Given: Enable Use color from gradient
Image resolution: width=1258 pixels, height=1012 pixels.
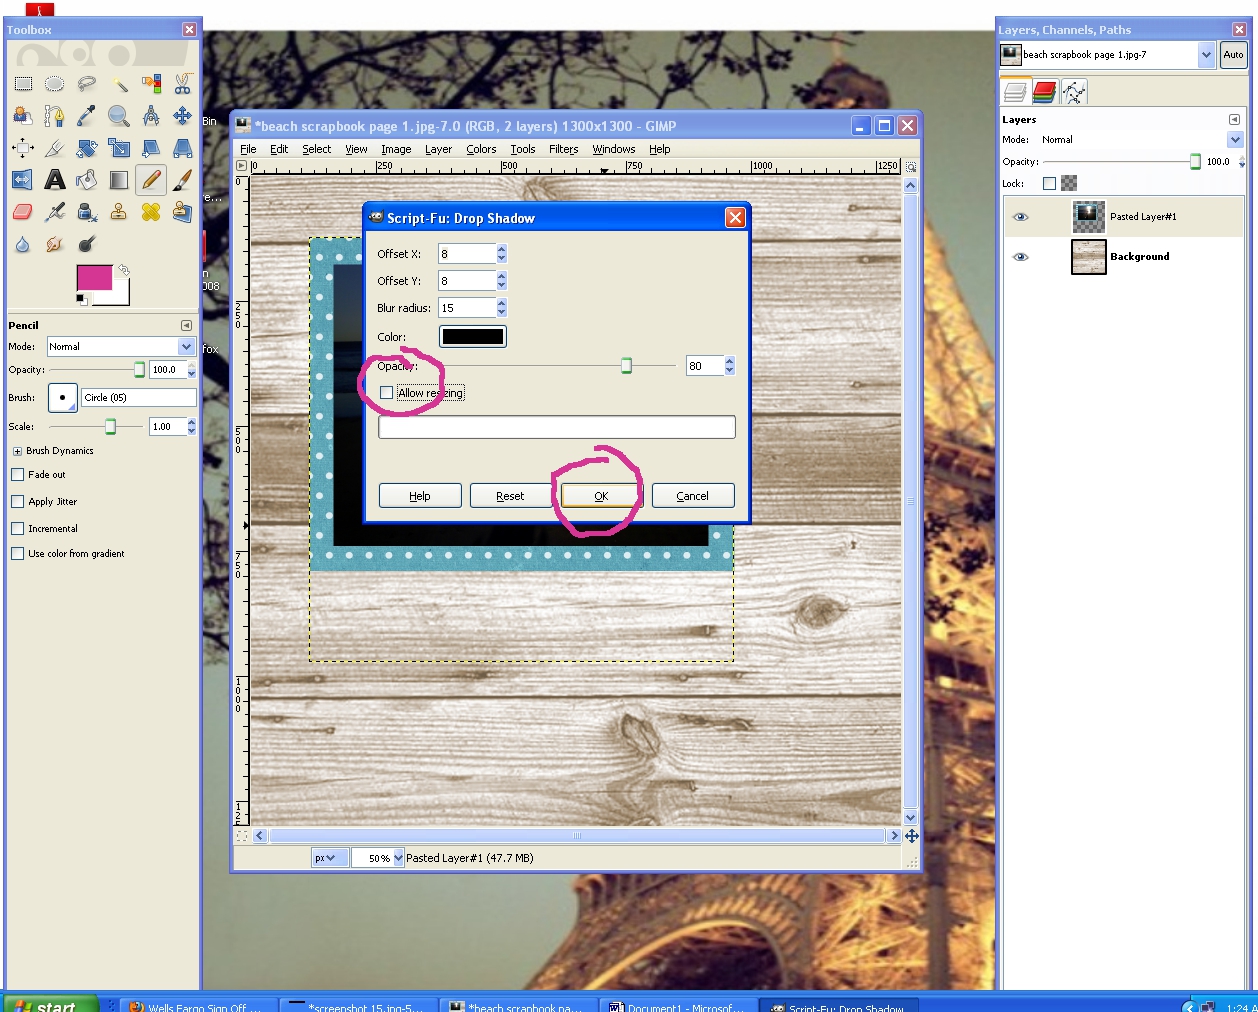Looking at the screenshot, I should coord(18,554).
